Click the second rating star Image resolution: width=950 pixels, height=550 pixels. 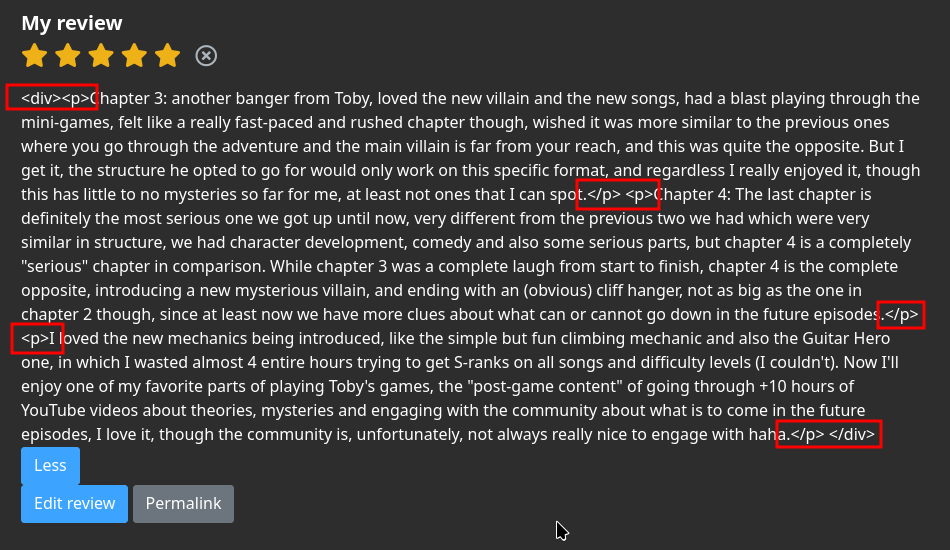(68, 56)
